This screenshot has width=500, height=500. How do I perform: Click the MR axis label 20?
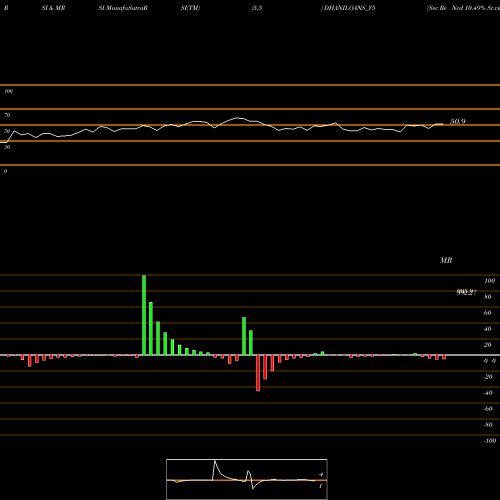[488, 345]
